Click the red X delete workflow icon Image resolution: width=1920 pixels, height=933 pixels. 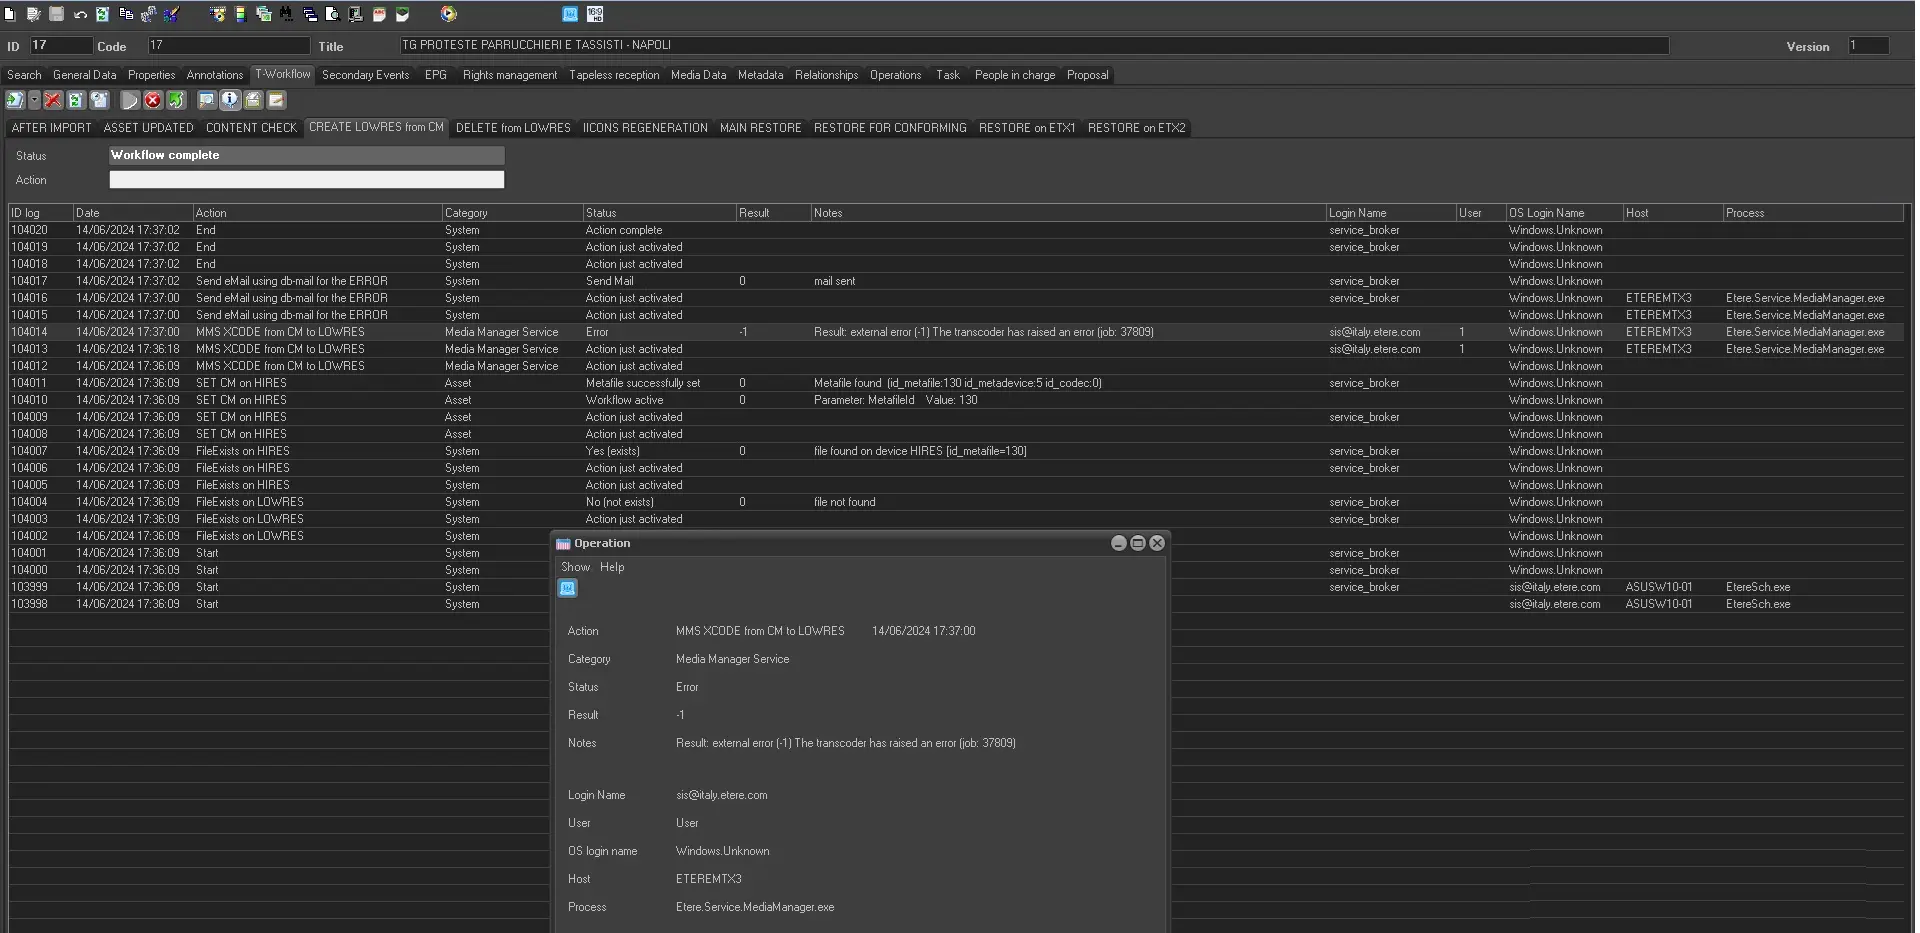[x=53, y=100]
